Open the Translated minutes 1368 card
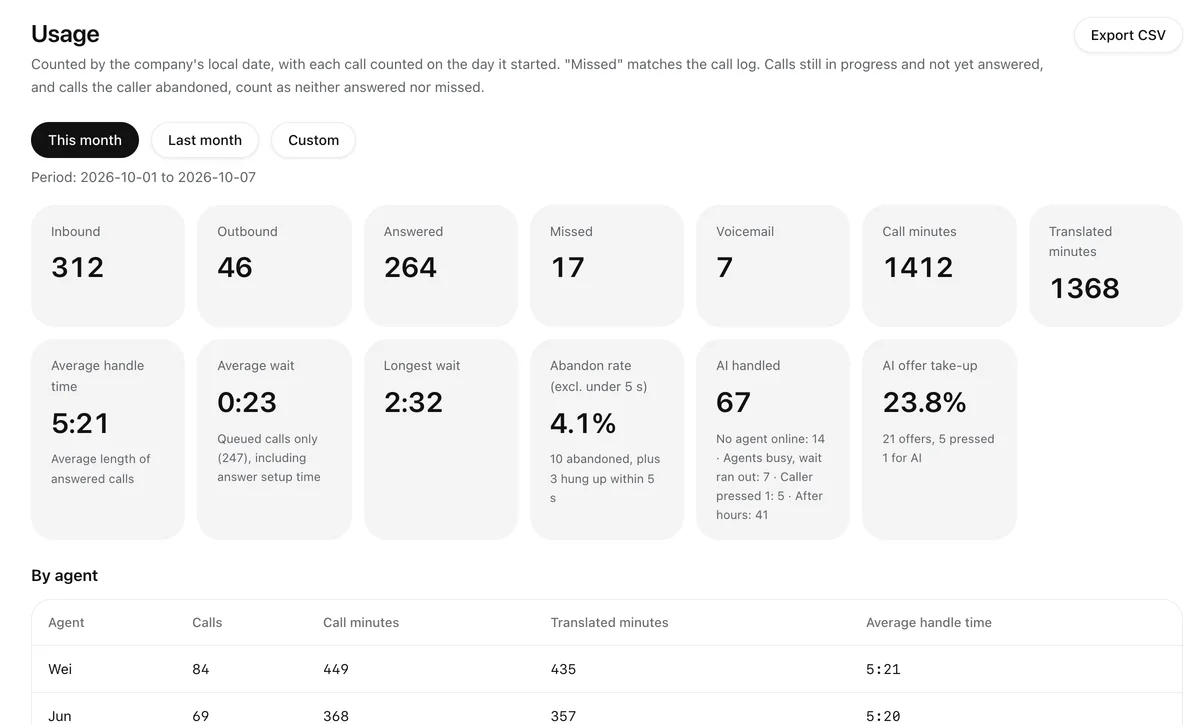Screen dimensions: 1200x725 1106,266
